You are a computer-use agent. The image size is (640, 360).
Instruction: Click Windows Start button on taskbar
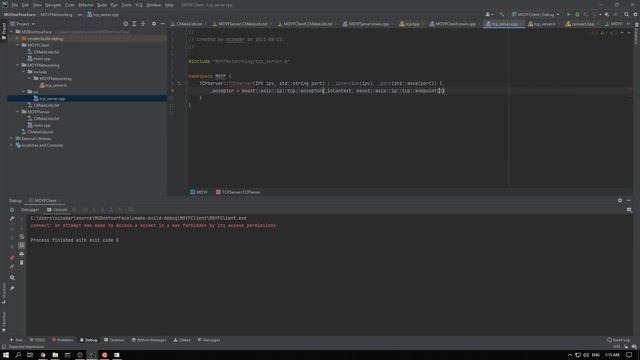click(6, 355)
